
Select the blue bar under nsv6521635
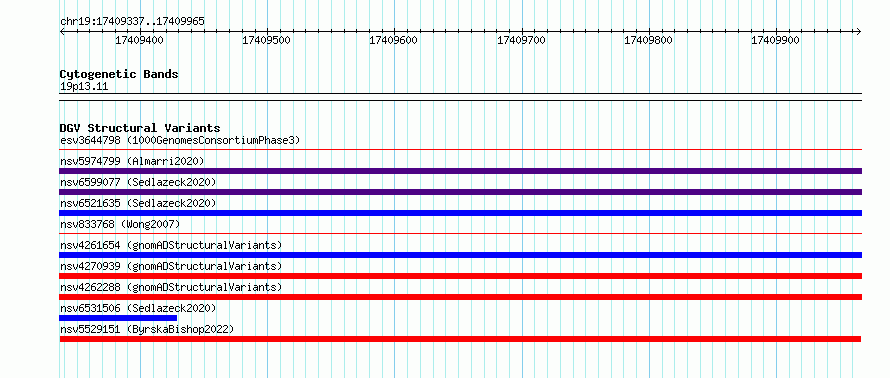pos(460,213)
